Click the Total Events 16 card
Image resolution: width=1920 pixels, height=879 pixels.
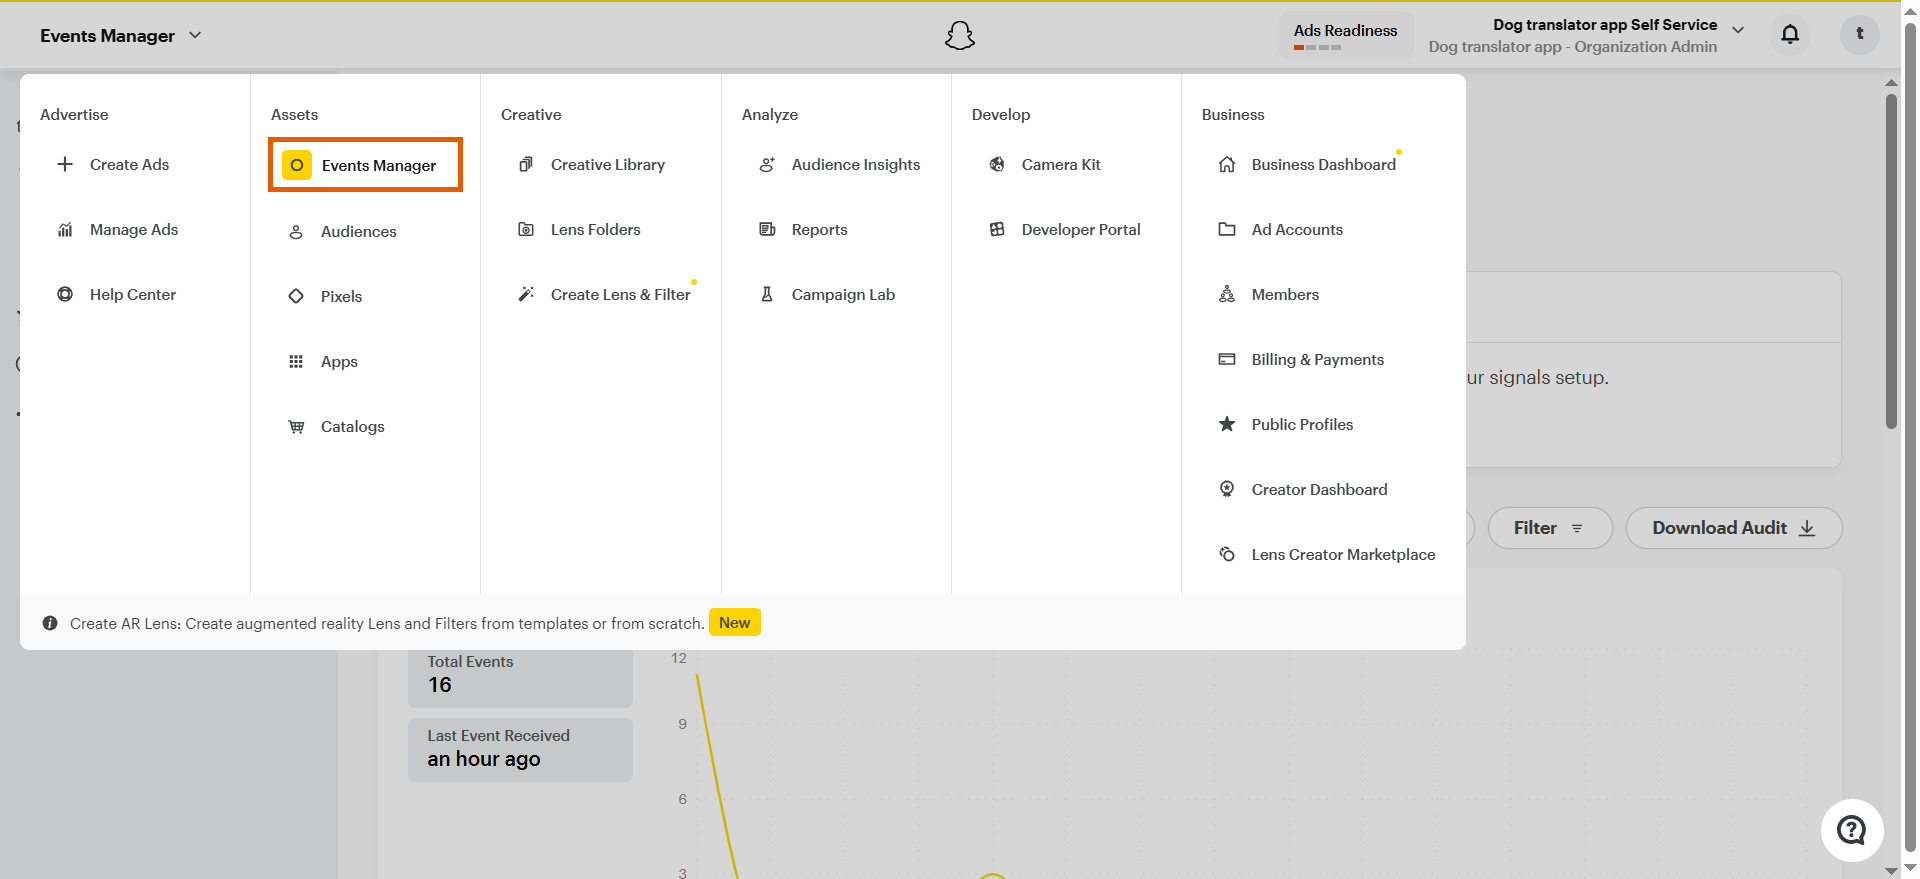click(x=520, y=678)
